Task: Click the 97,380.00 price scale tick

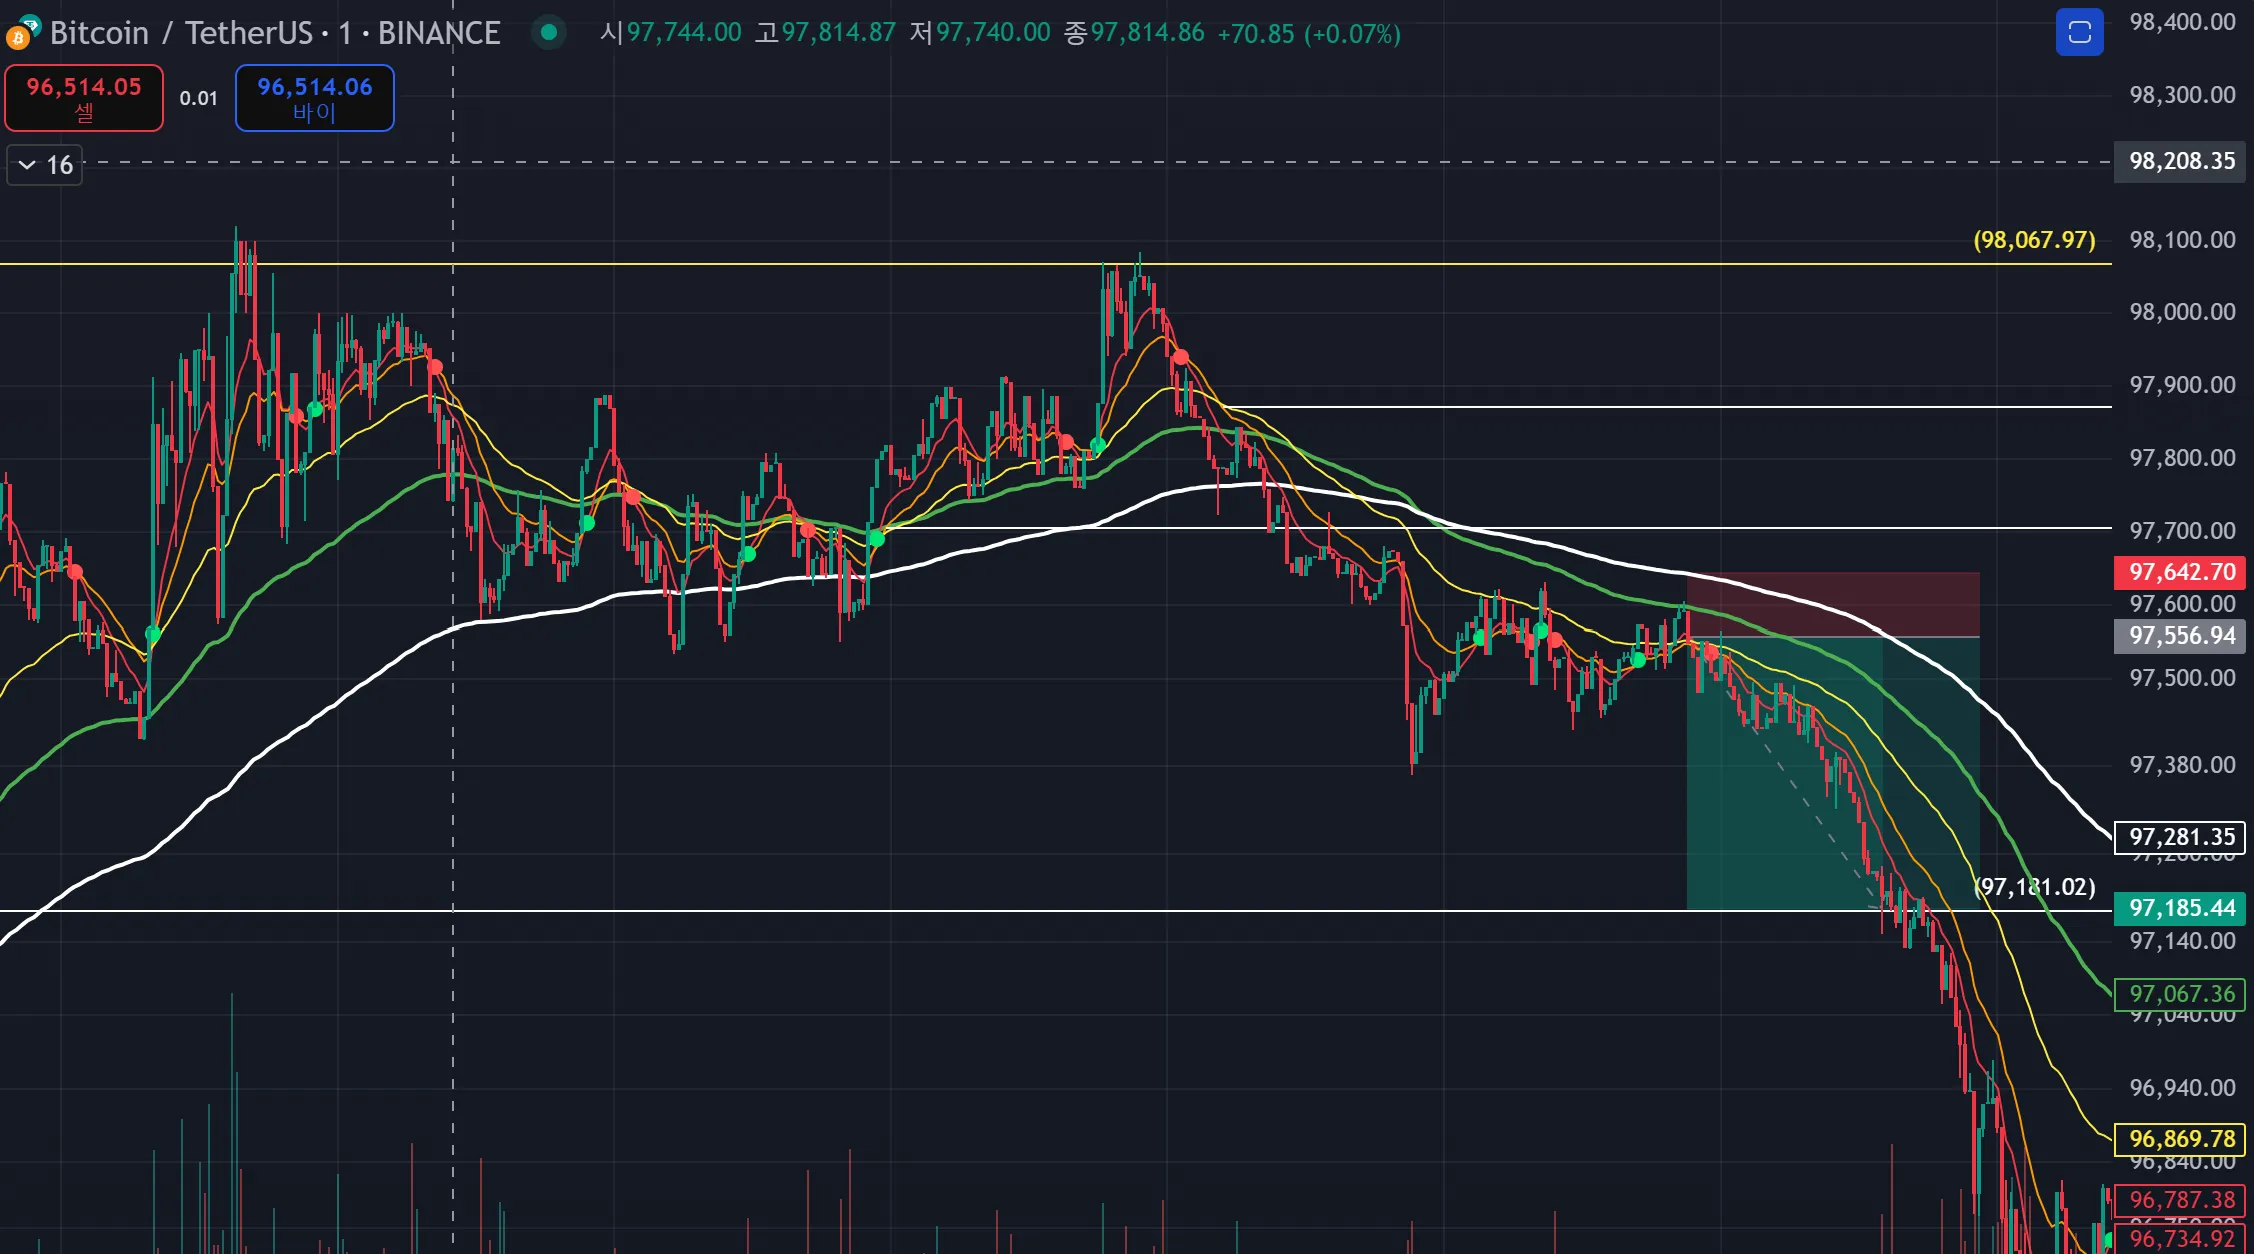Action: pyautogui.click(x=2182, y=765)
